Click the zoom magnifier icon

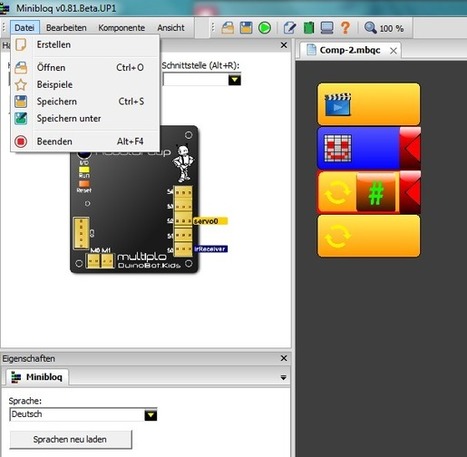pyautogui.click(x=370, y=28)
